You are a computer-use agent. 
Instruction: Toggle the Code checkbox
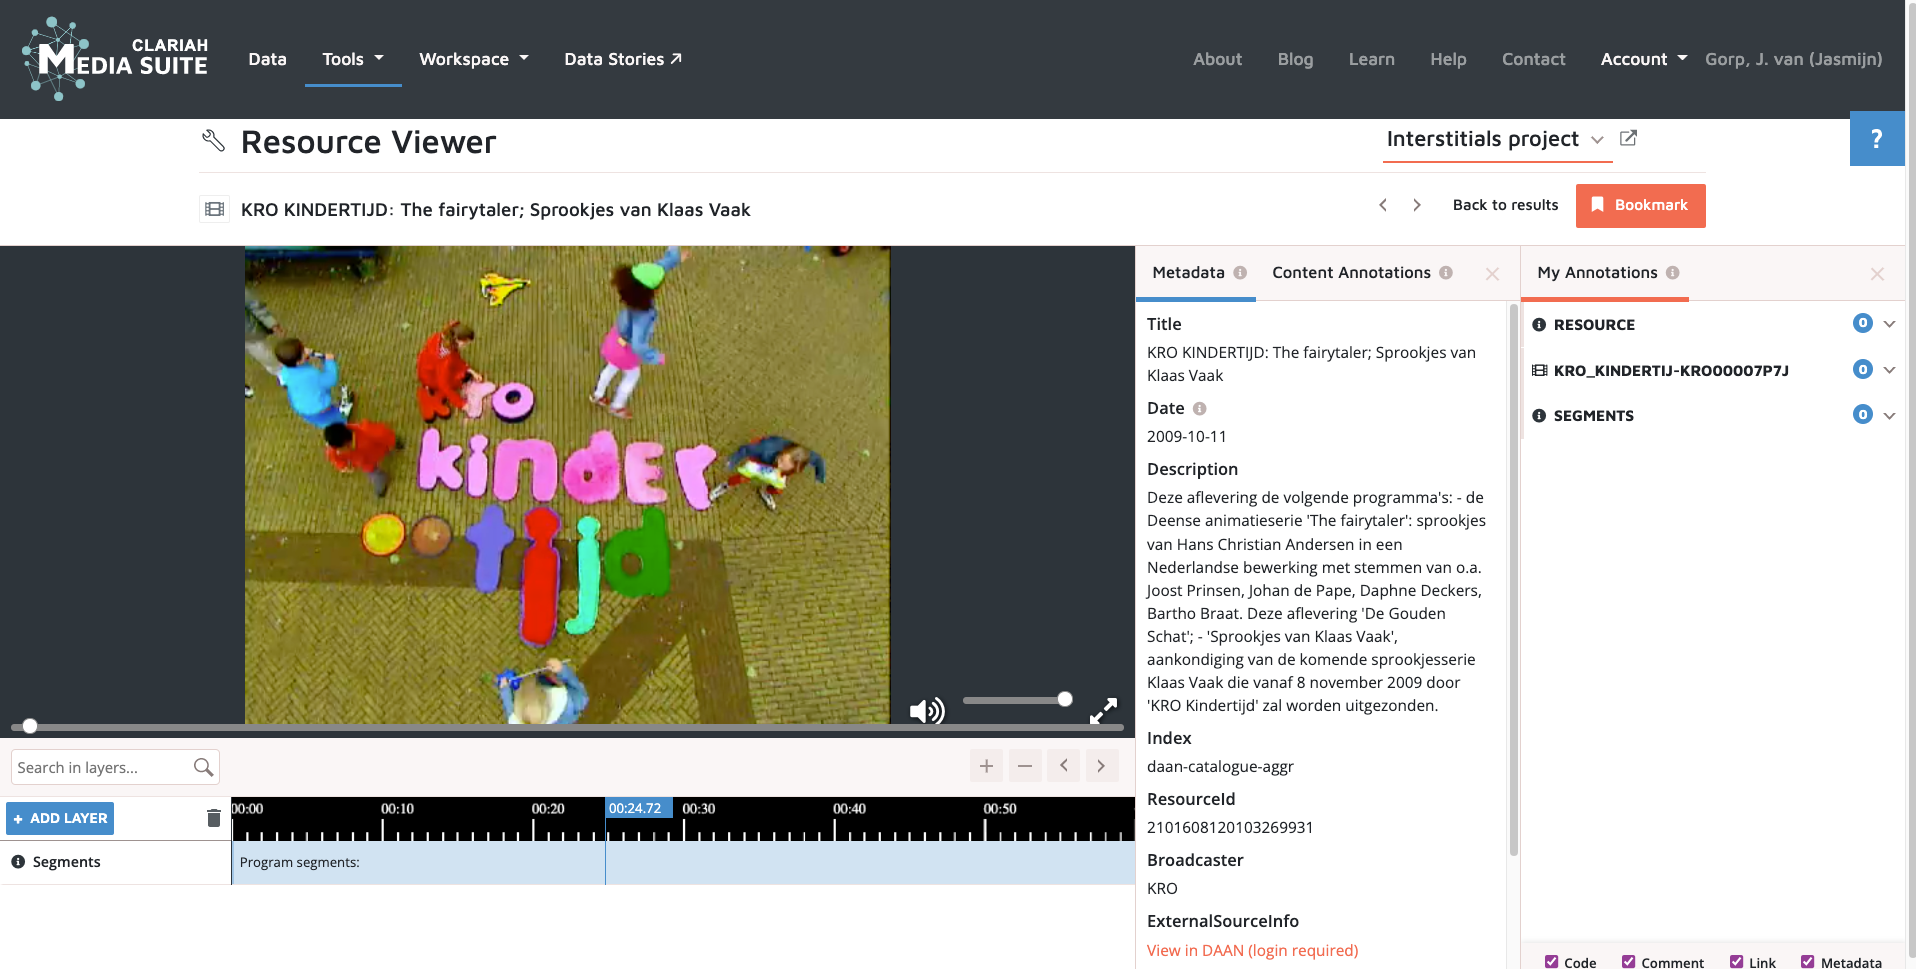pos(1551,961)
